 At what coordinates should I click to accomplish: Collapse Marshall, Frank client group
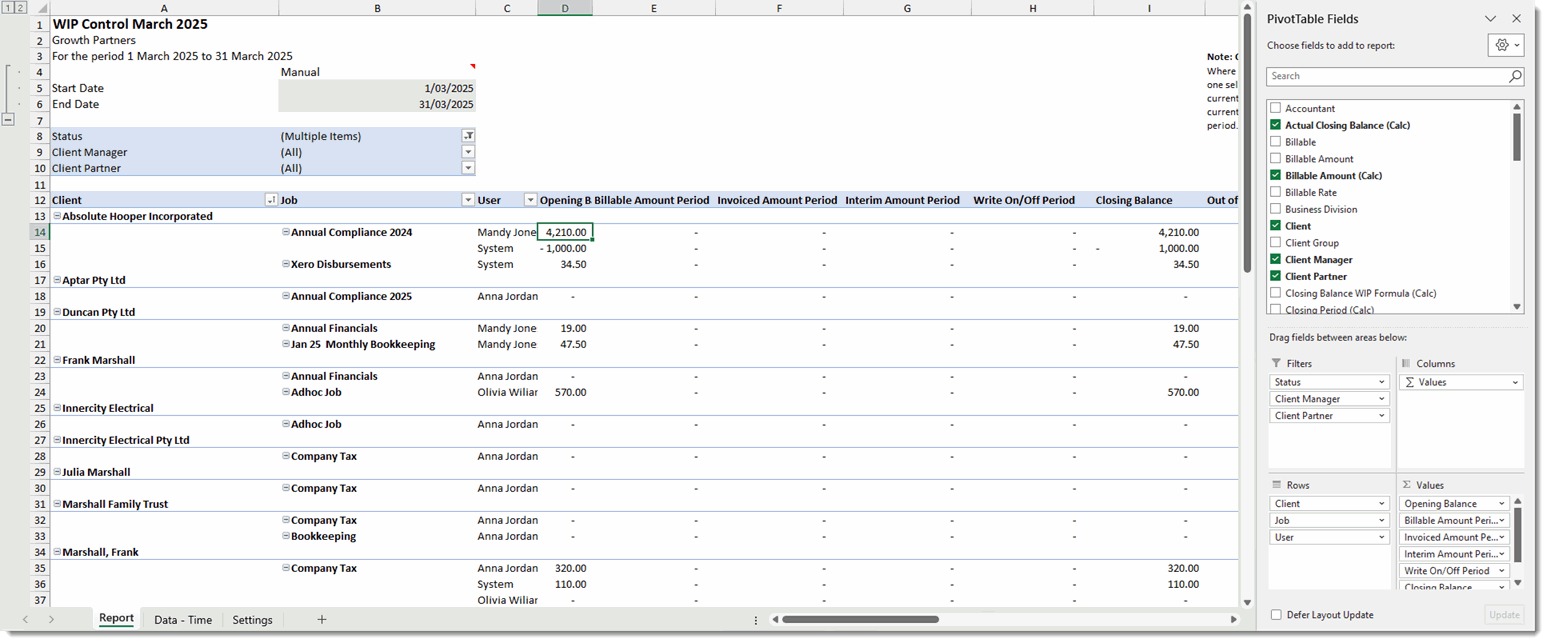(57, 552)
